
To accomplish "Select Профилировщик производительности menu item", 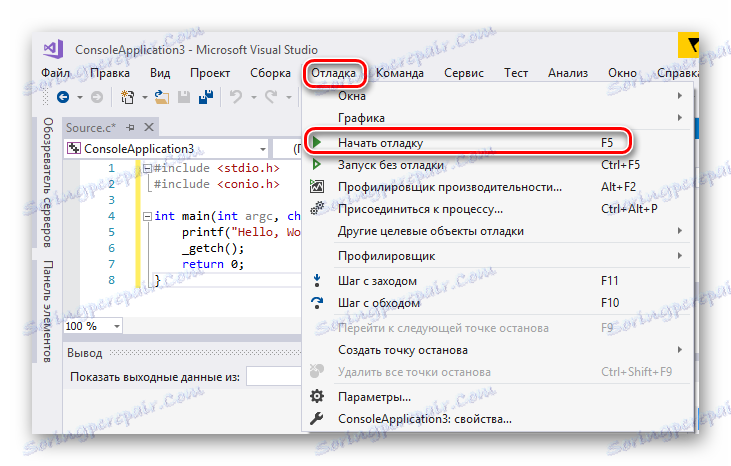I will (498, 186).
